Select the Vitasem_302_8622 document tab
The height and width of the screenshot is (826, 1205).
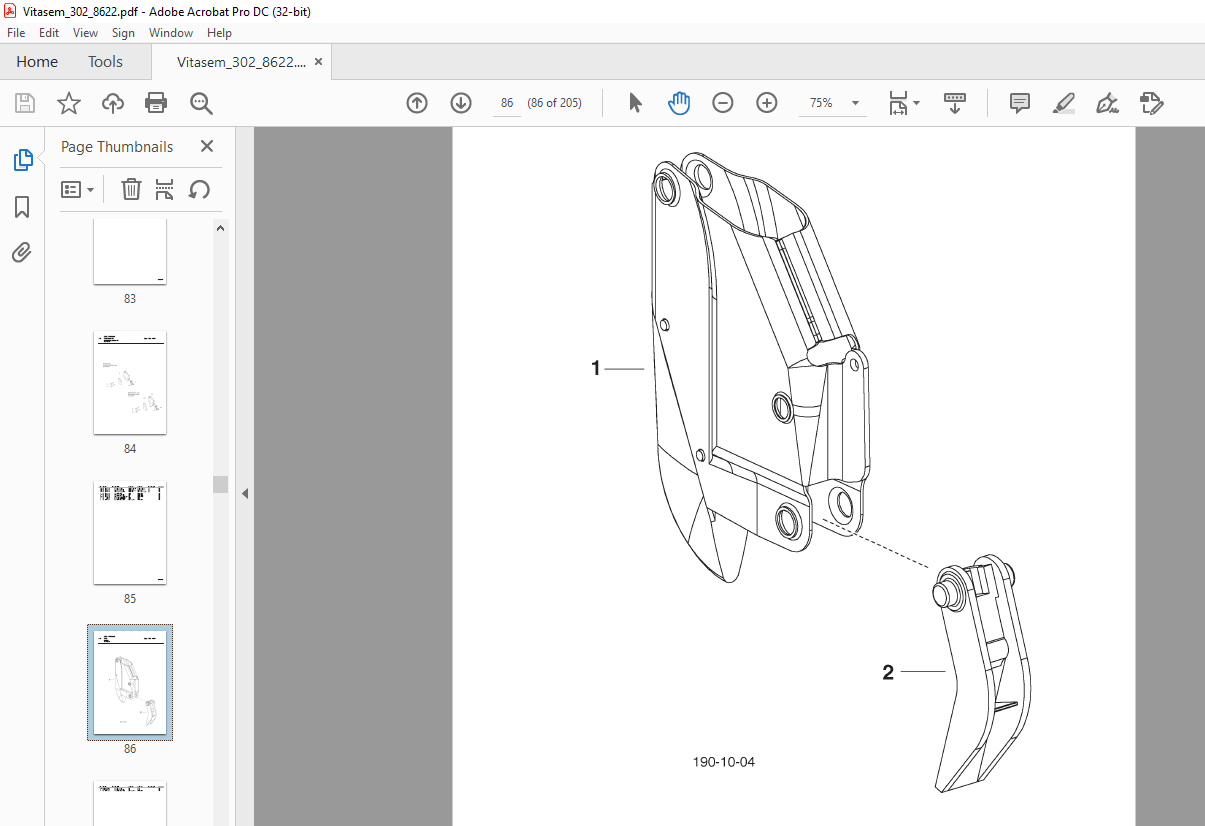click(x=241, y=62)
